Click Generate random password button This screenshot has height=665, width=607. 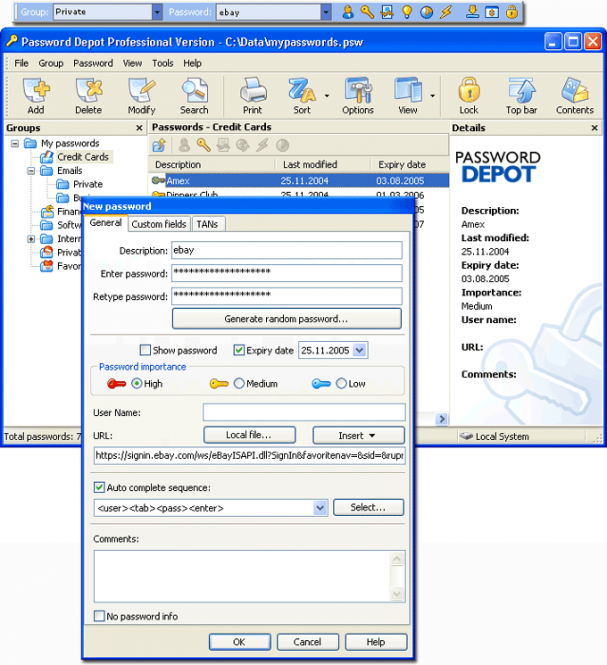click(x=287, y=319)
